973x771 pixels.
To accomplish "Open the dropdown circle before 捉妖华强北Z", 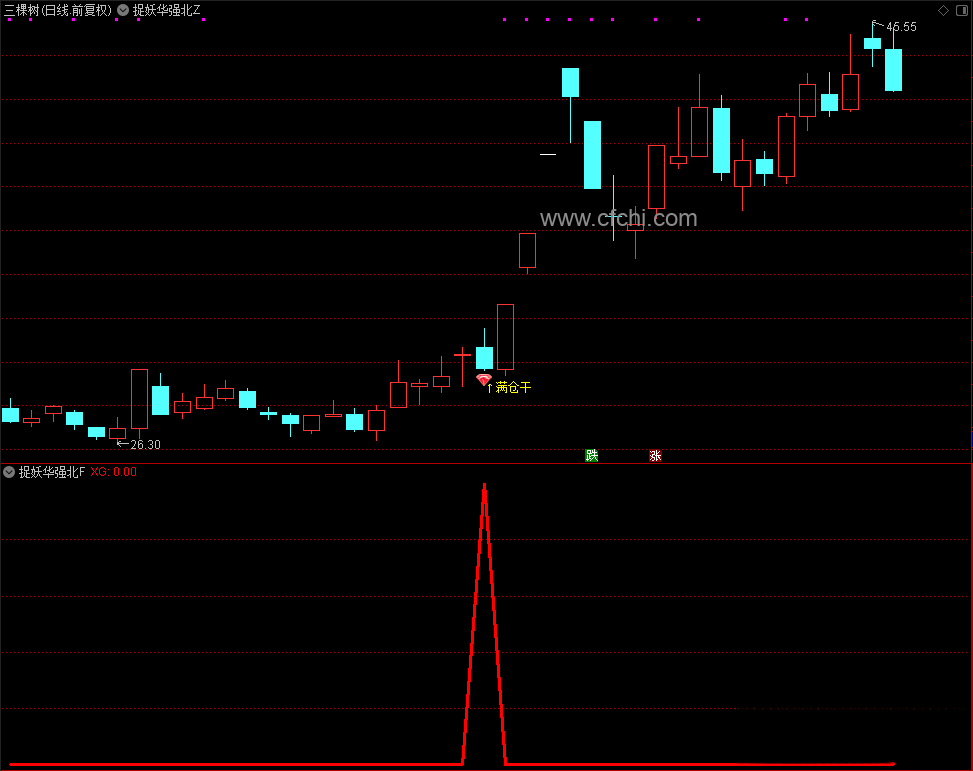I will coord(123,10).
